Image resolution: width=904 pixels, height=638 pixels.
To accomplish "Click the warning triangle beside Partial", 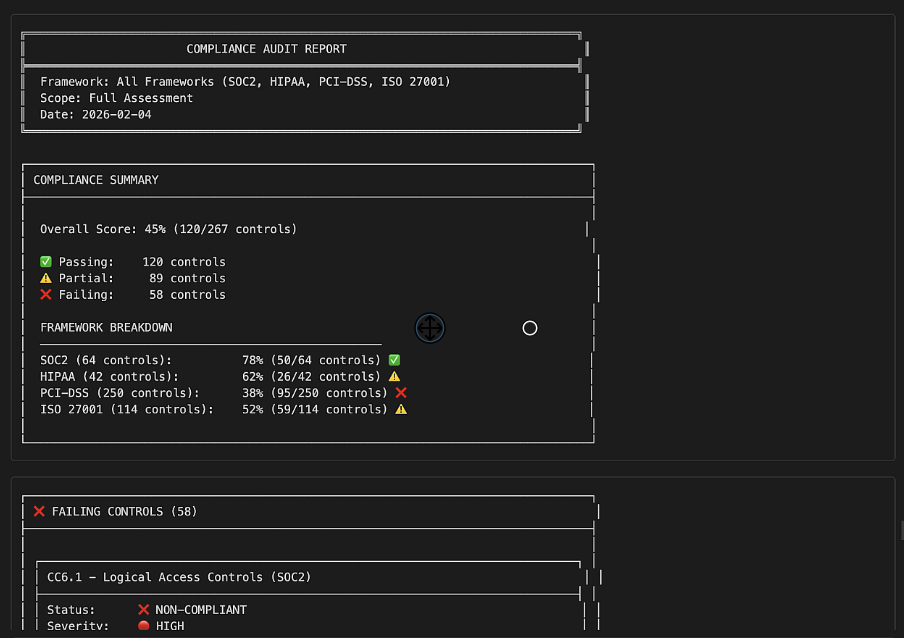I will 46,278.
